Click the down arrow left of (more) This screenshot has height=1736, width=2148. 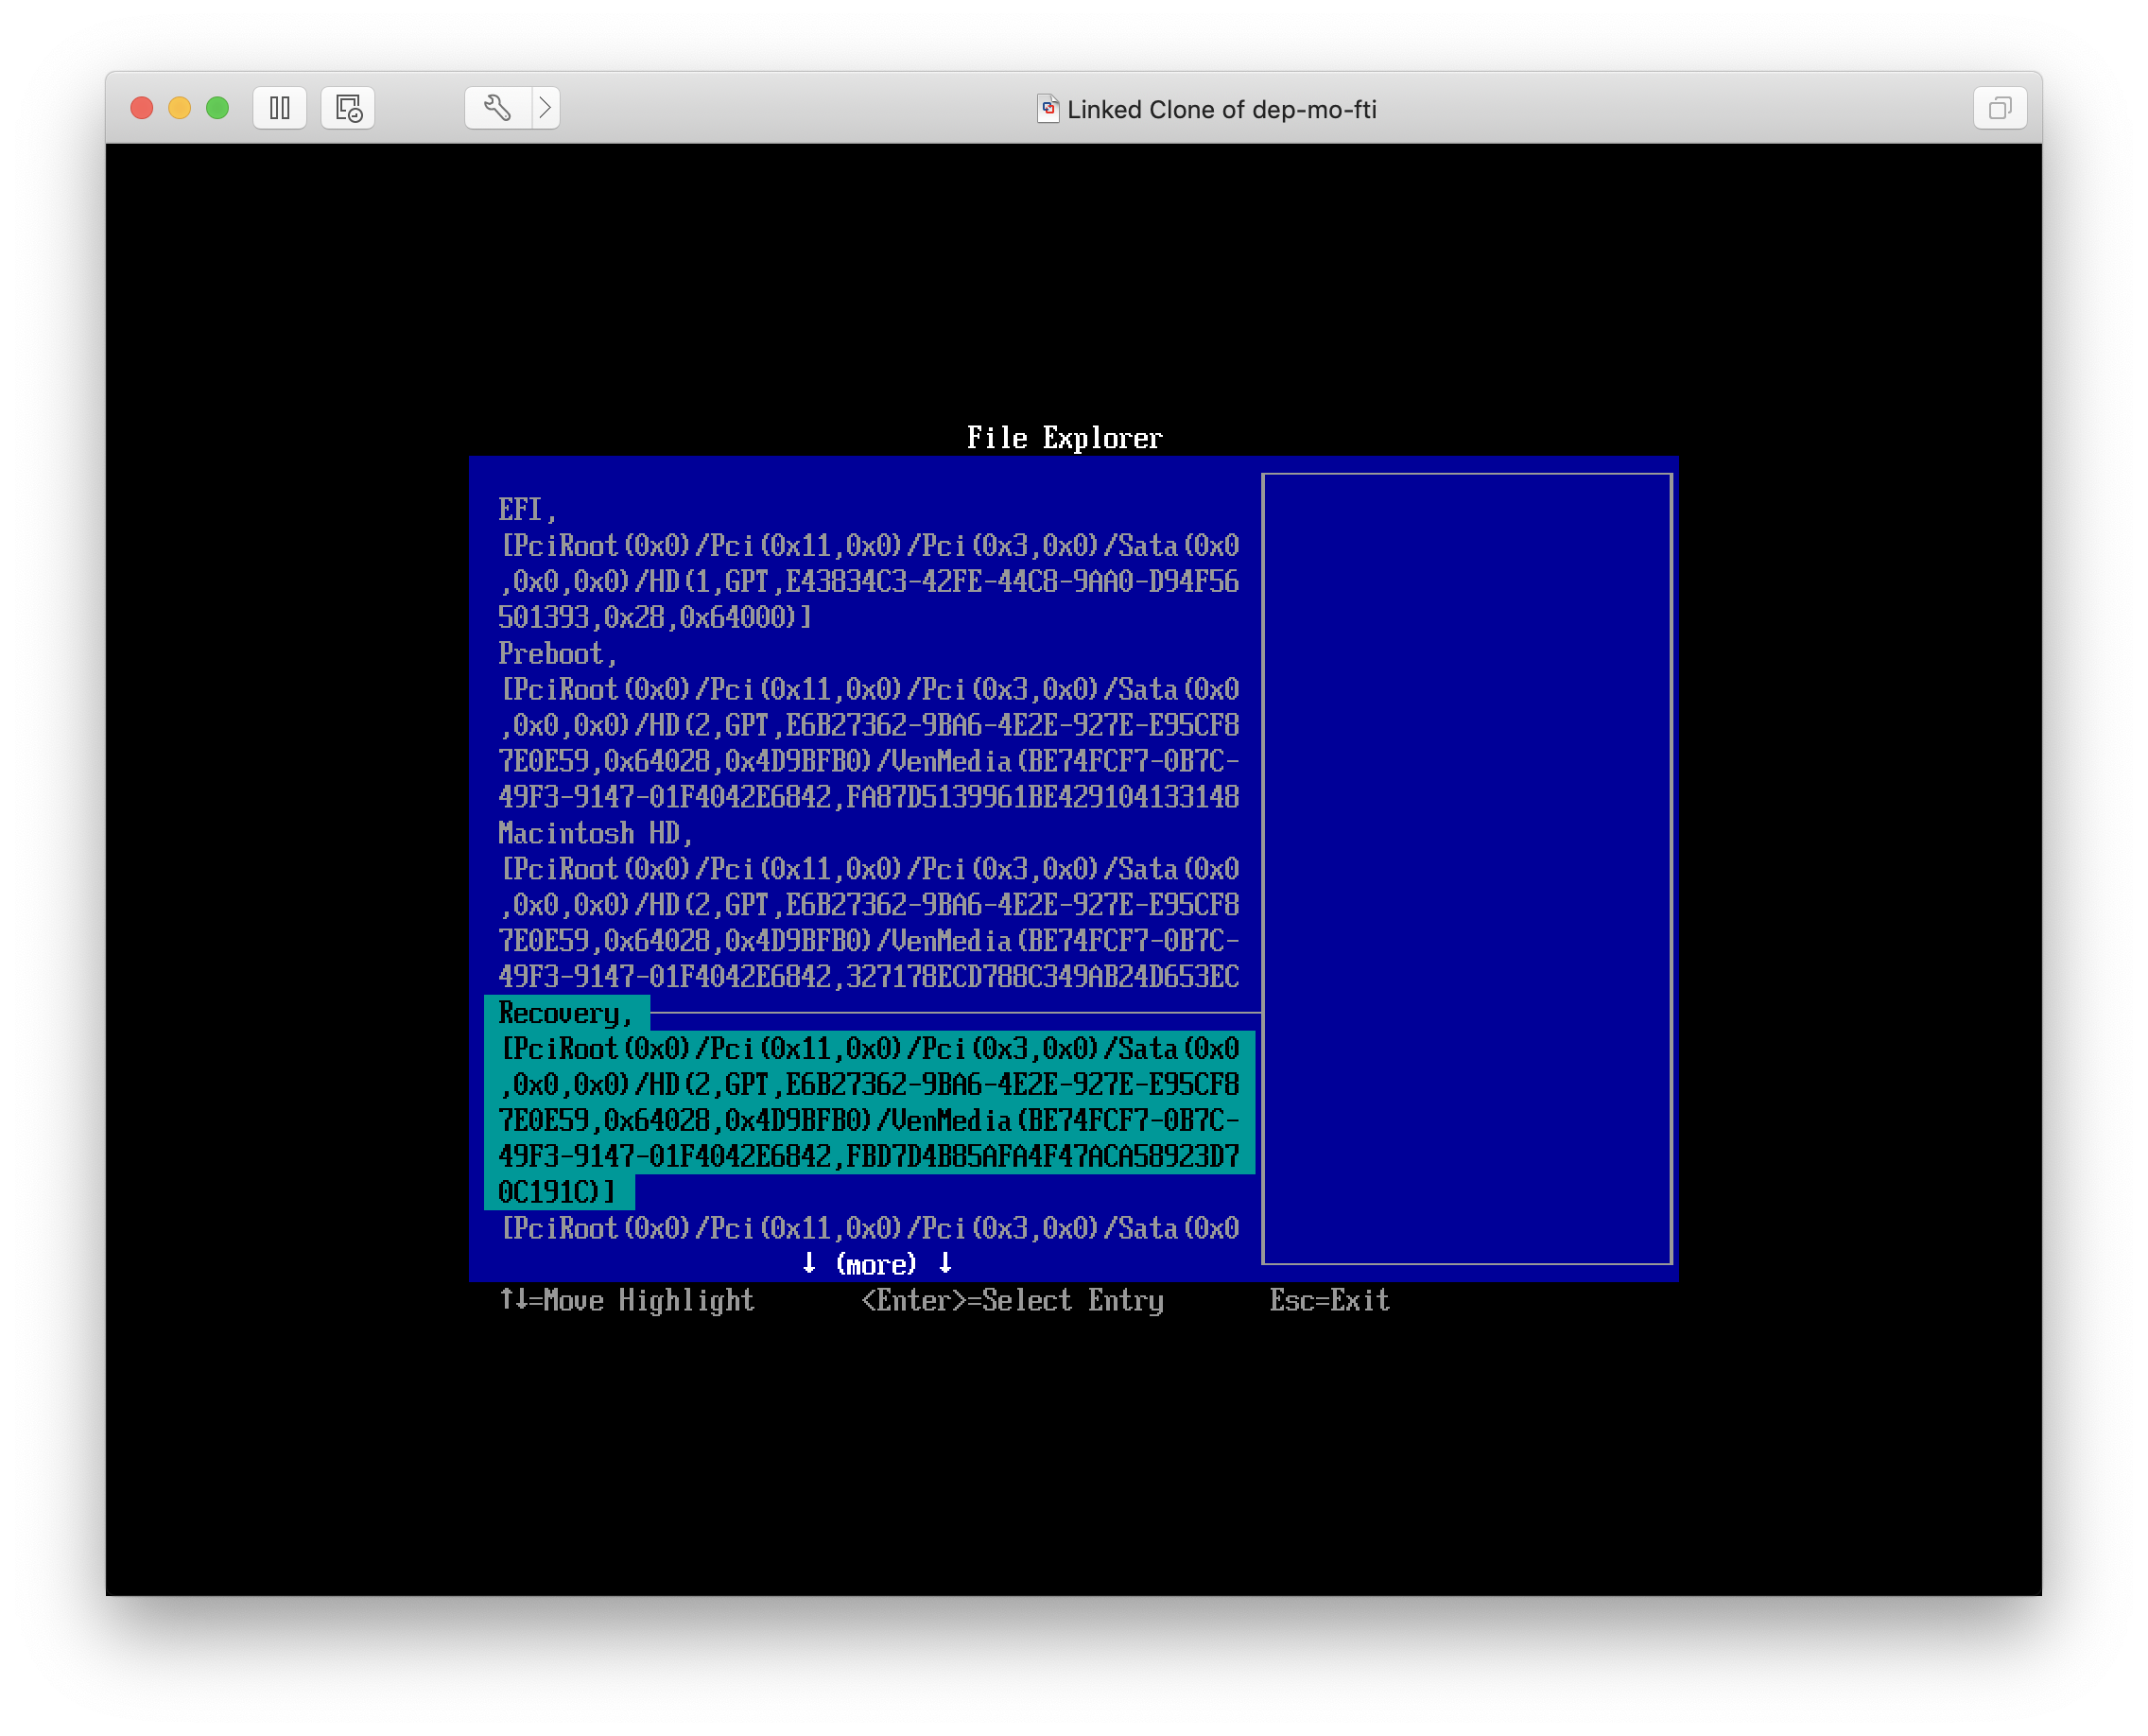(809, 1264)
